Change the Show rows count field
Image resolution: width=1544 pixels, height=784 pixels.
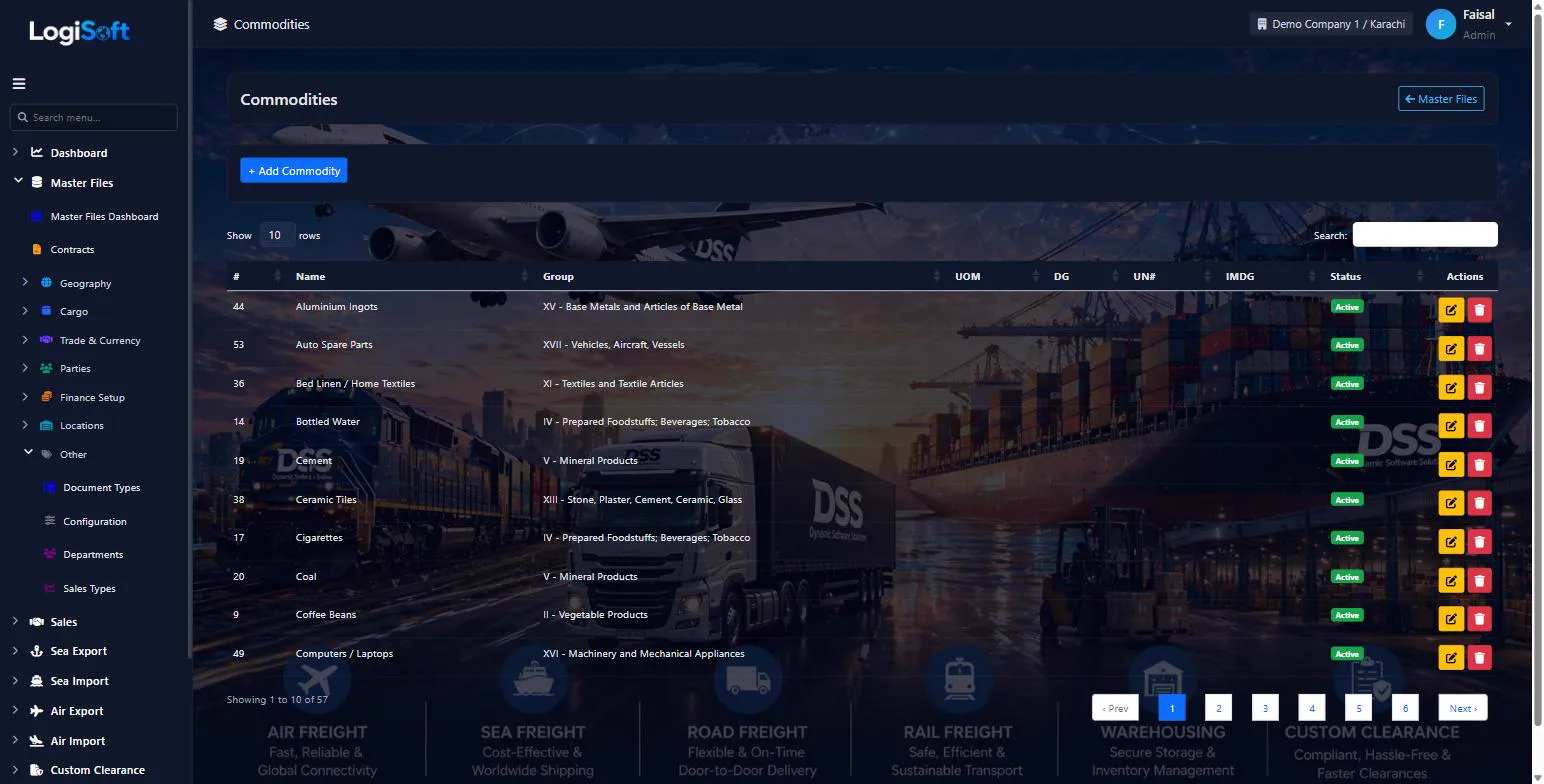pos(277,235)
